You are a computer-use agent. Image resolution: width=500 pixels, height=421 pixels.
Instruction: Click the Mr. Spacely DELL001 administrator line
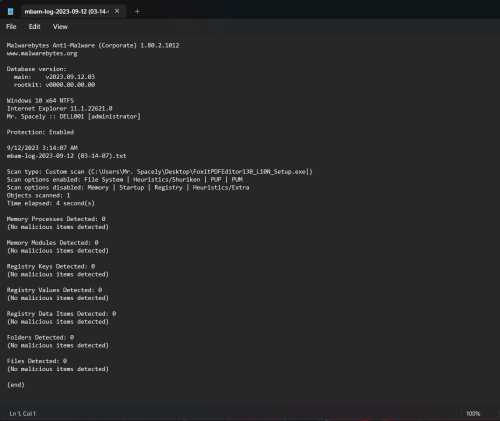[74, 117]
